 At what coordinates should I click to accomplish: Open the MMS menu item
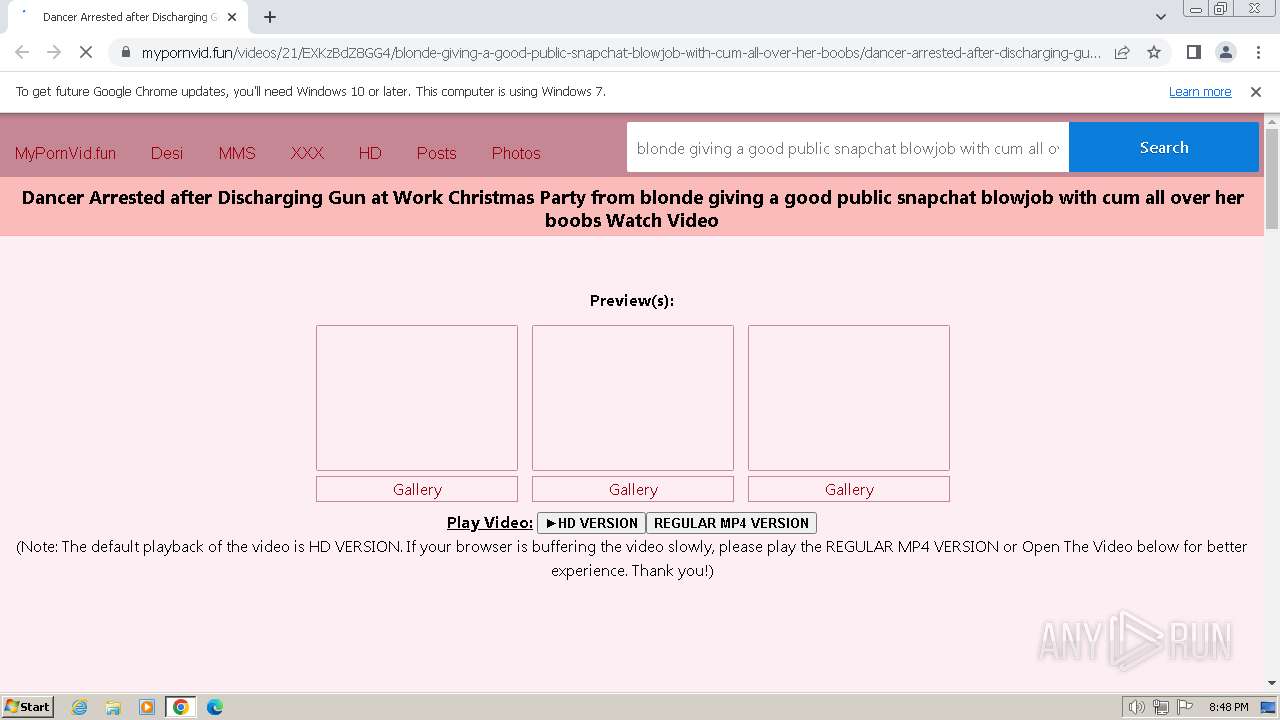click(237, 153)
